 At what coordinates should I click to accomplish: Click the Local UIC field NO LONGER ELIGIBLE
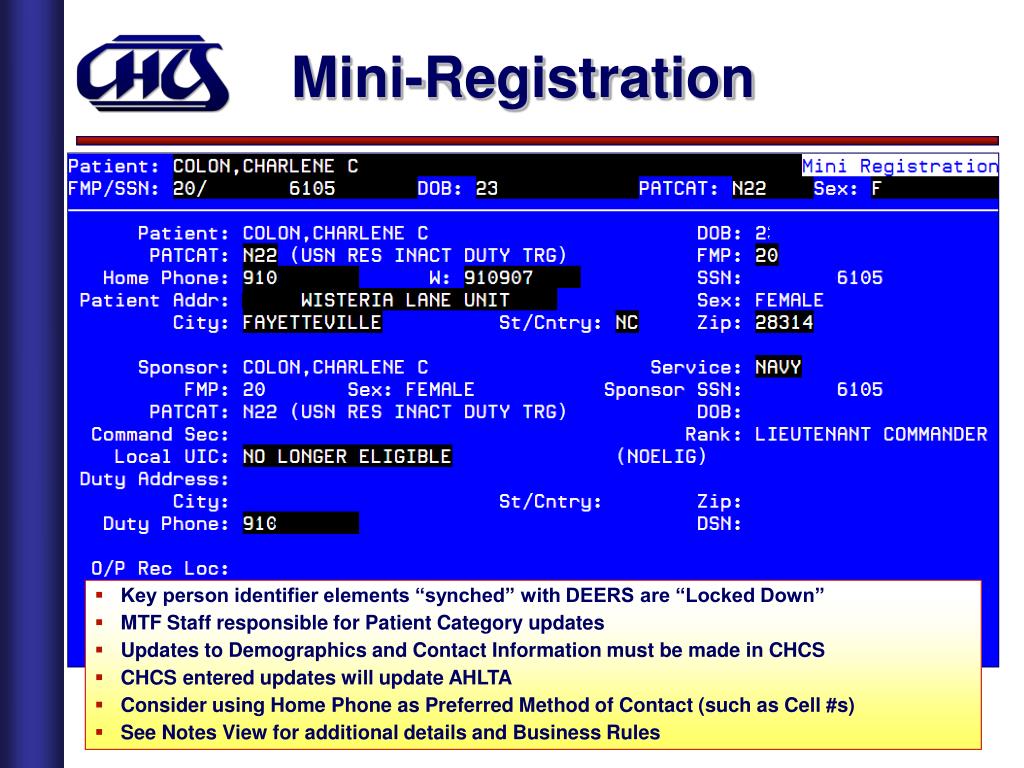pos(347,456)
